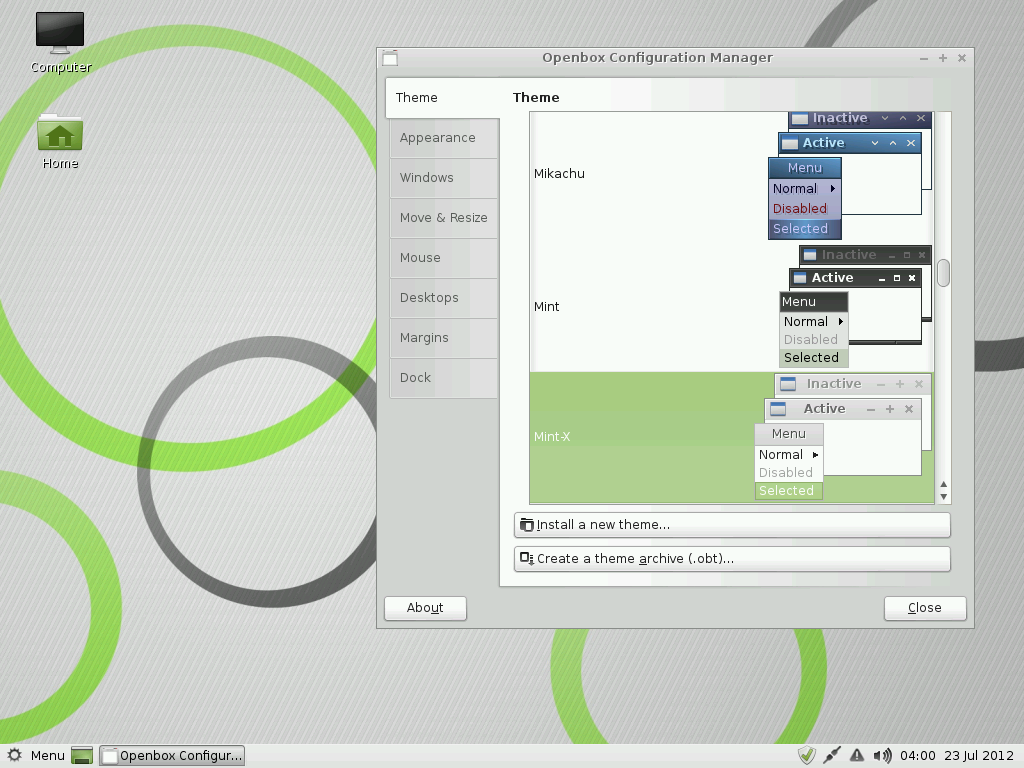Click the warning triangle tray icon
1024x768 pixels.
(x=857, y=756)
